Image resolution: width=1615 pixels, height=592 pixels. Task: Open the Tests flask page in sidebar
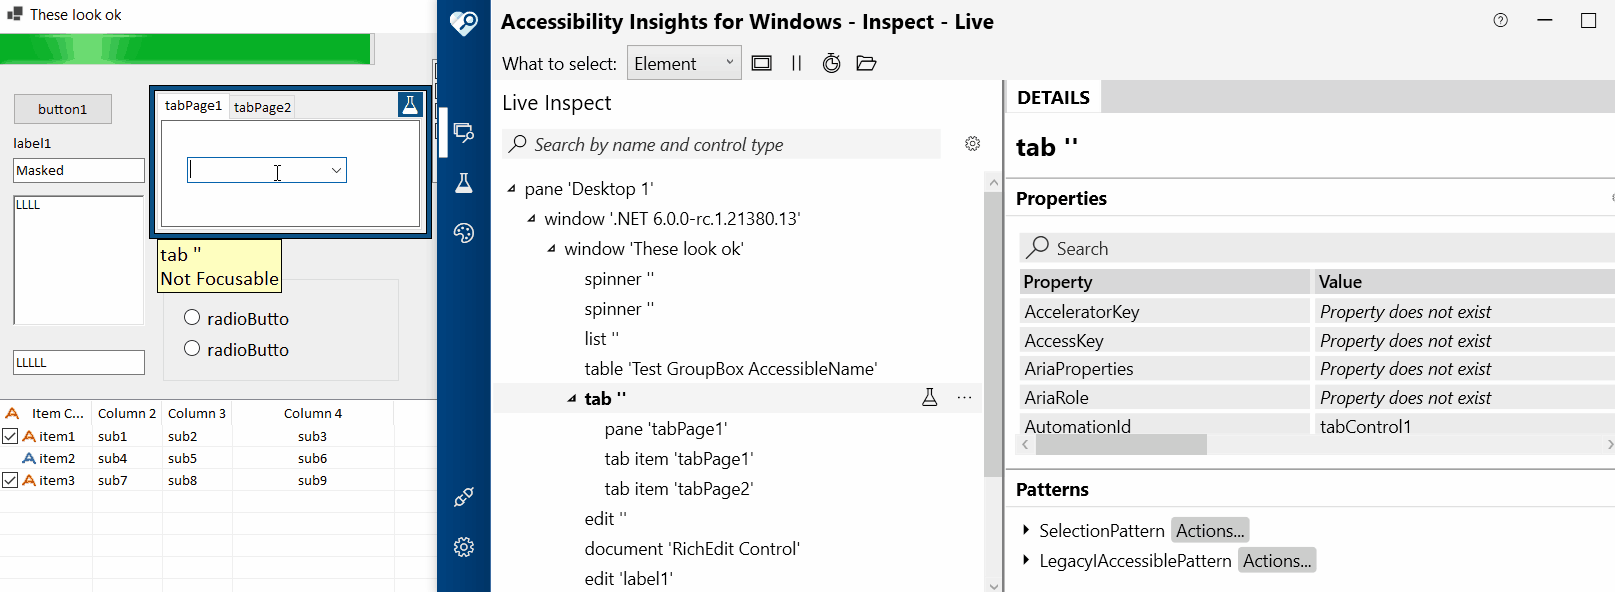pyautogui.click(x=463, y=183)
